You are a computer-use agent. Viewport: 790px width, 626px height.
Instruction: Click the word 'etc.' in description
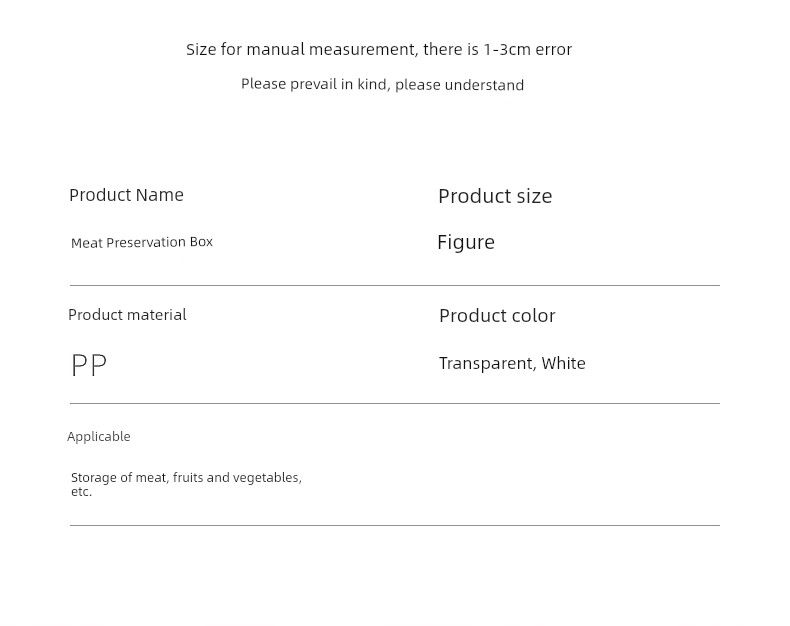click(82, 492)
